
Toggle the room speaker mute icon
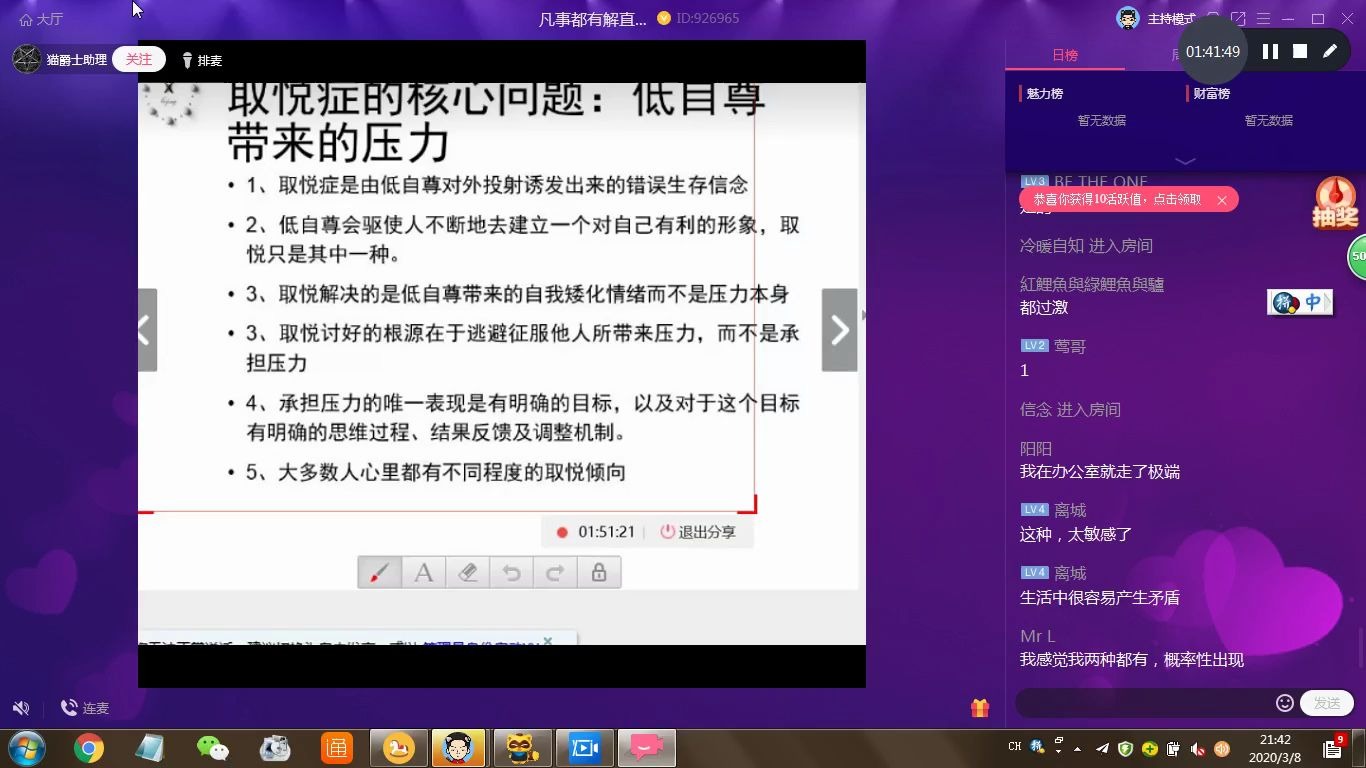[21, 708]
